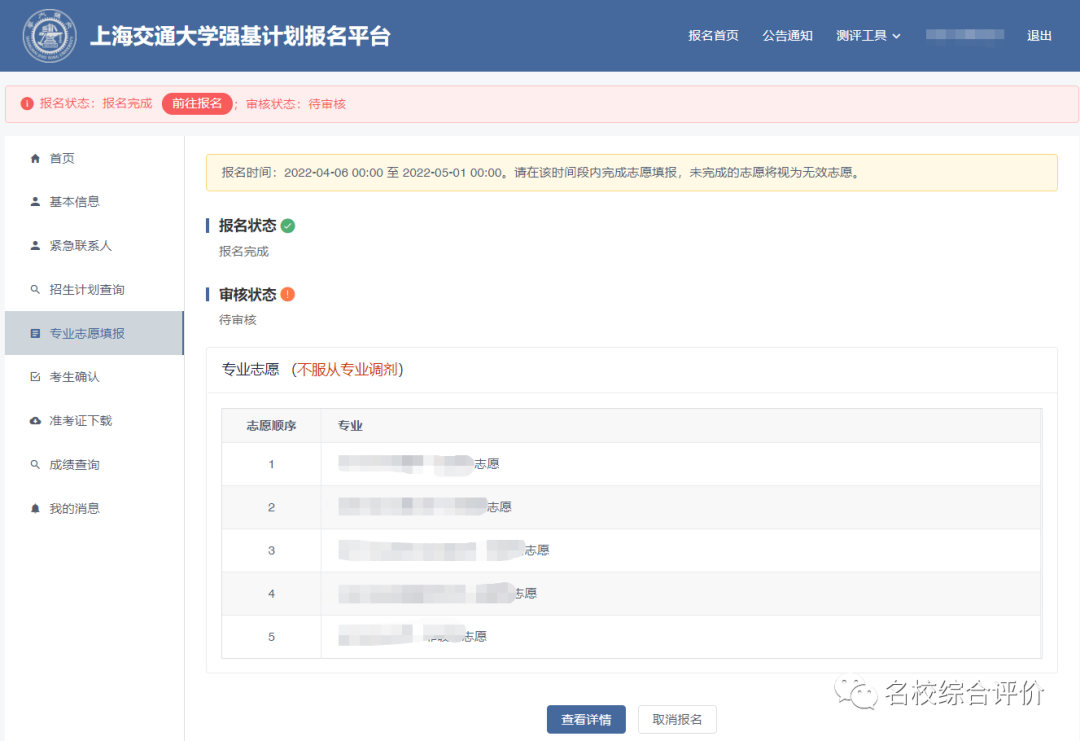This screenshot has height=741, width=1080.
Task: Select the document icon for 专业志愿填报
Action: pyautogui.click(x=36, y=333)
